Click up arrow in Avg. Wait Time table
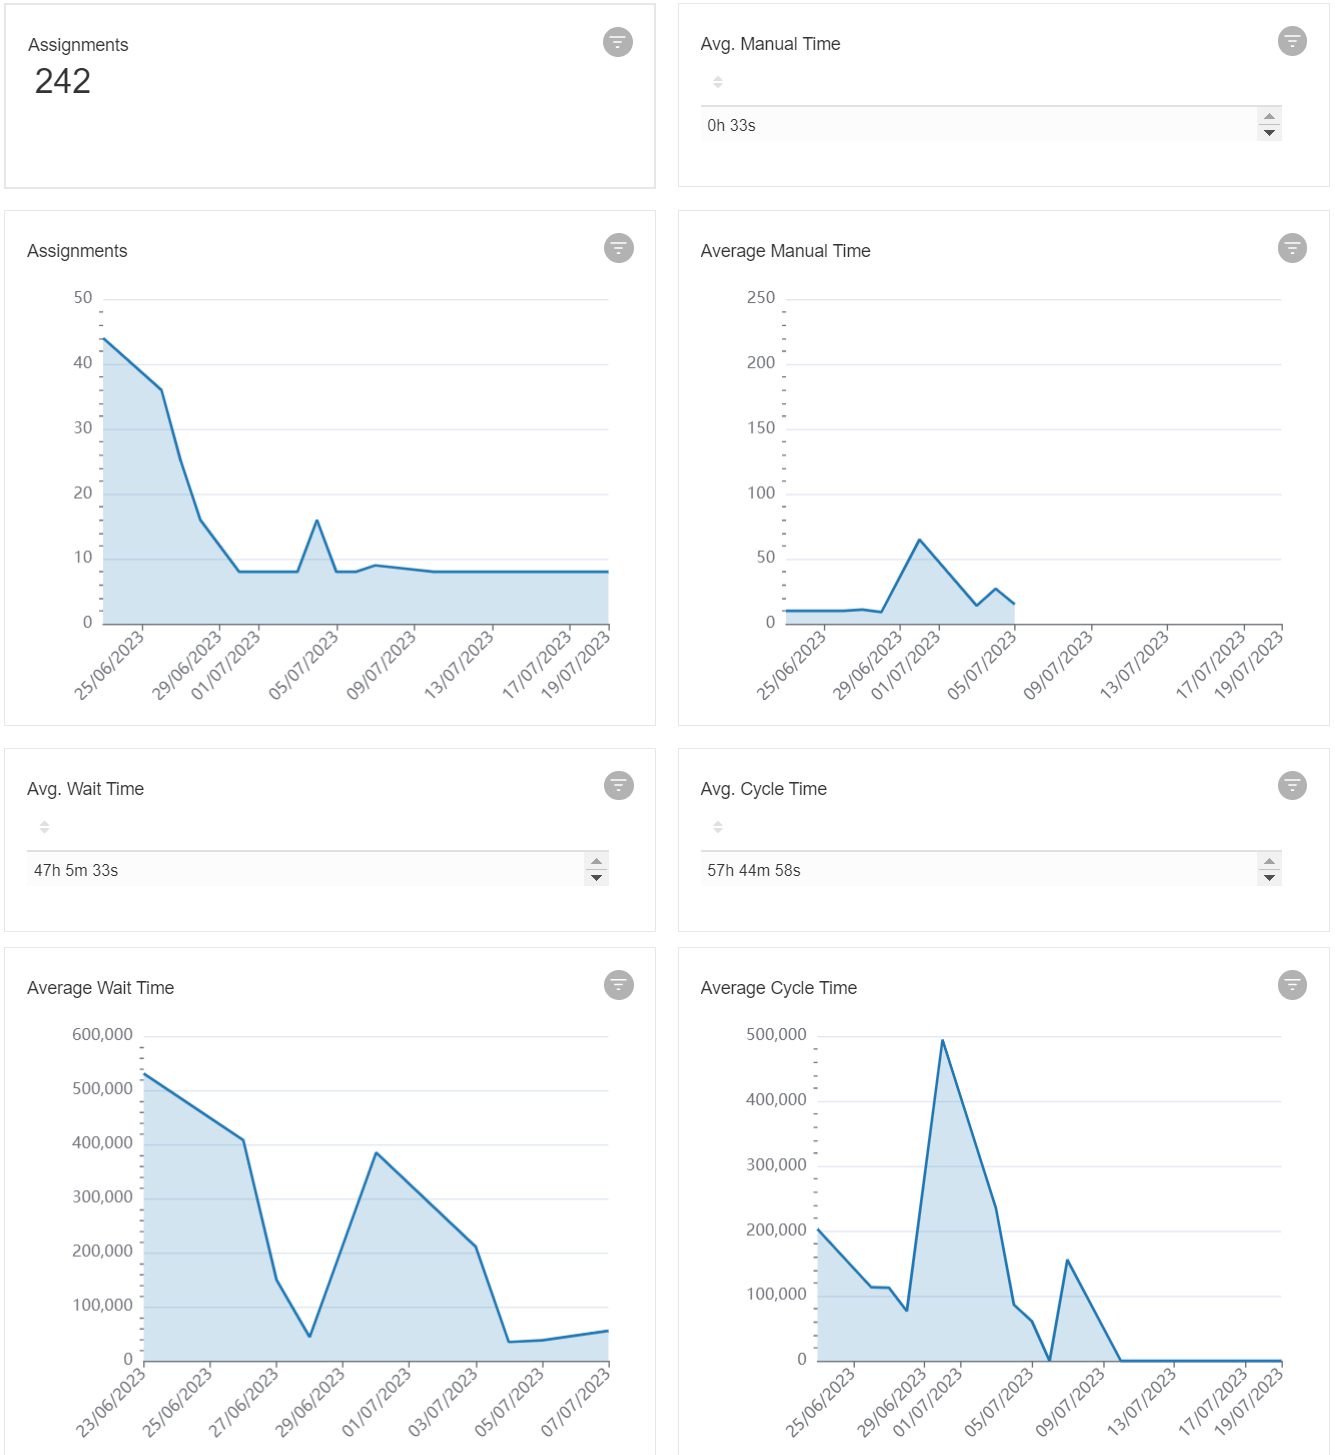The width and height of the screenshot is (1335, 1455). pyautogui.click(x=596, y=862)
